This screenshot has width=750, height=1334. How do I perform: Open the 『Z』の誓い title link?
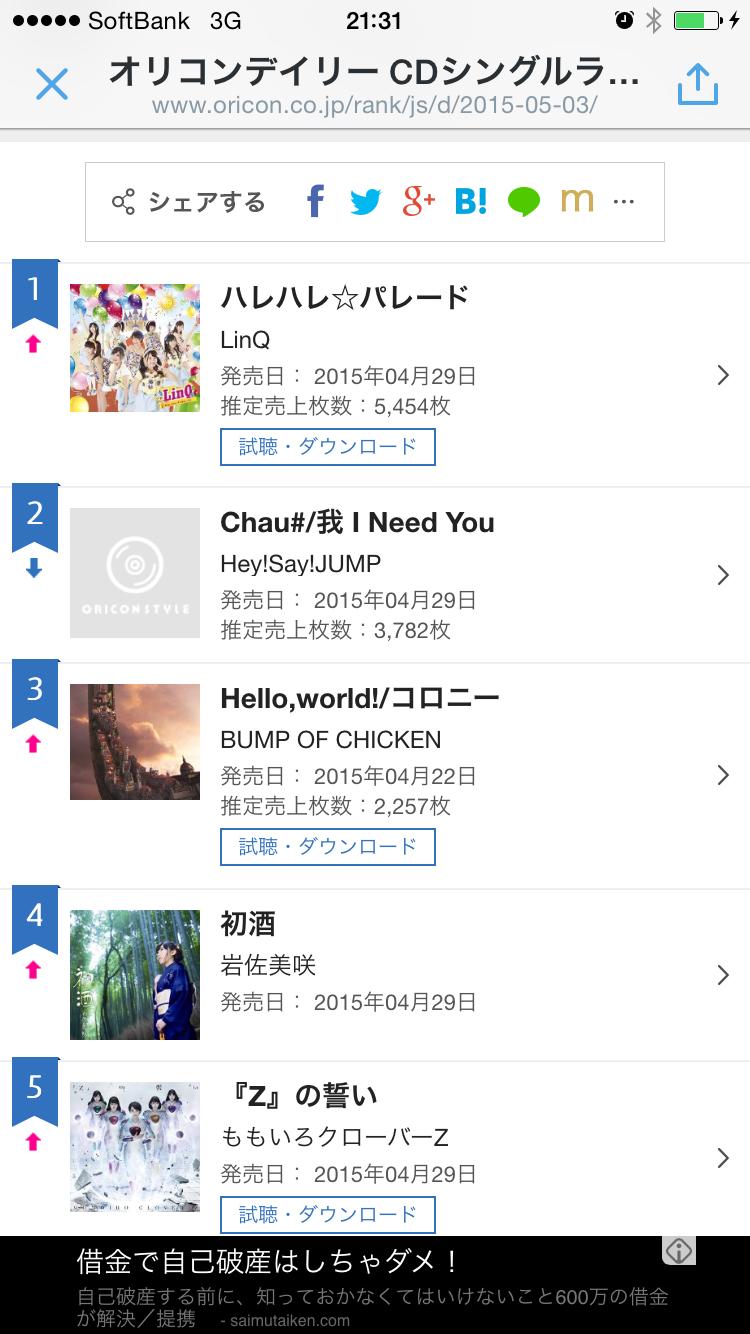(299, 1096)
